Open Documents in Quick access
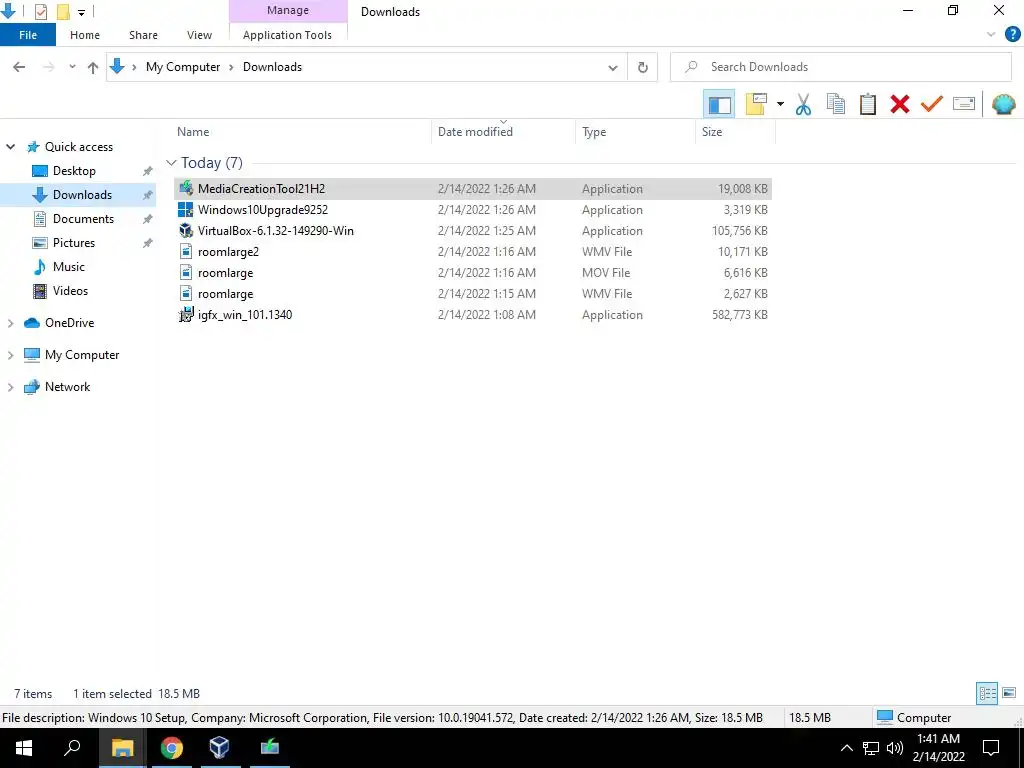Screen dimensions: 1024x768 [x=83, y=219]
